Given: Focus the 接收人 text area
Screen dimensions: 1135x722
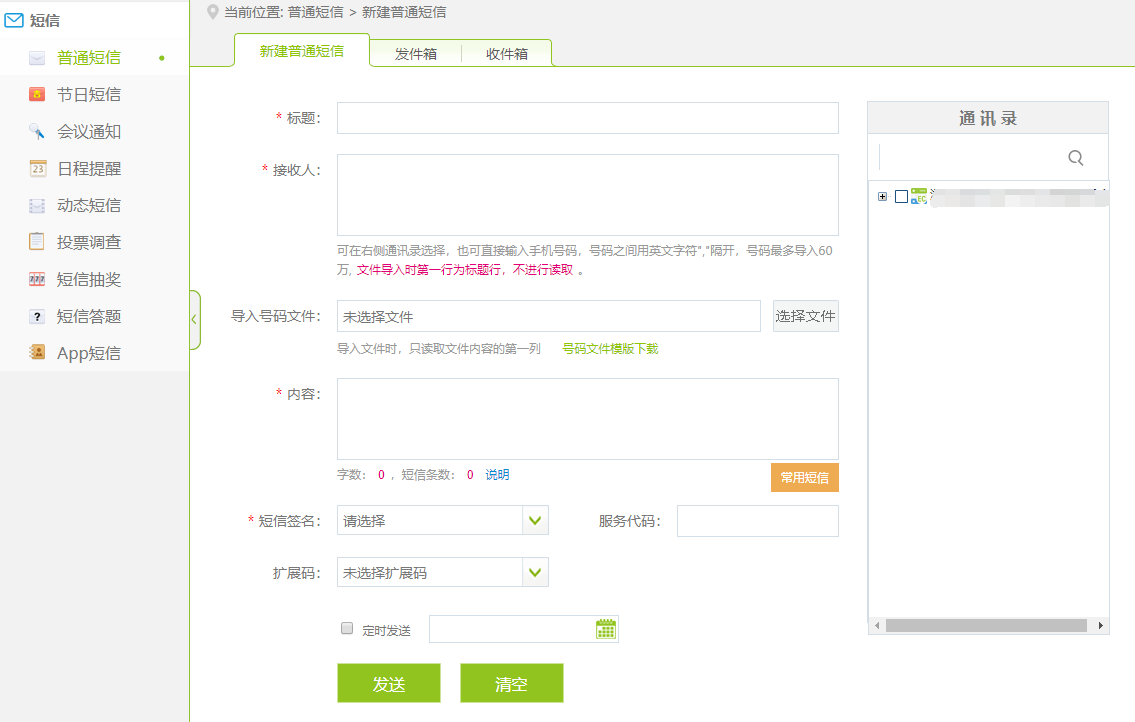Looking at the screenshot, I should point(588,195).
